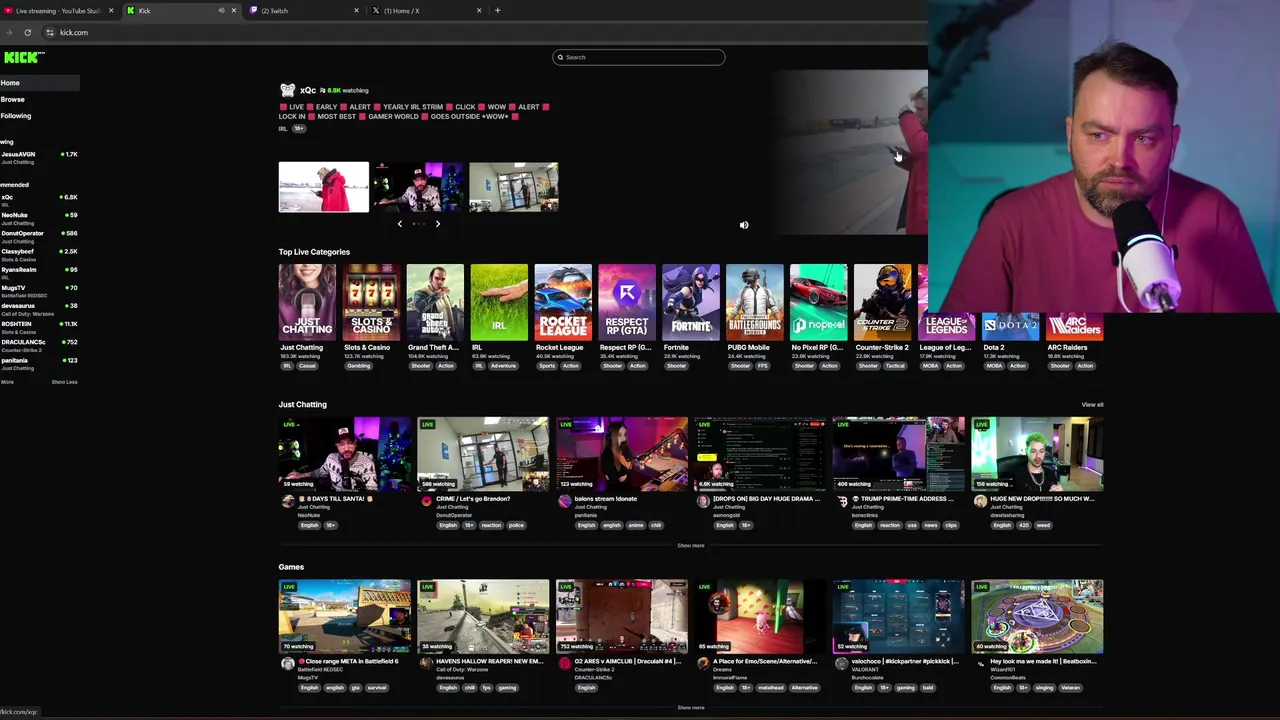Viewport: 1280px width, 720px height.
Task: Open the Close range META Battlefield stream
Action: point(345,616)
